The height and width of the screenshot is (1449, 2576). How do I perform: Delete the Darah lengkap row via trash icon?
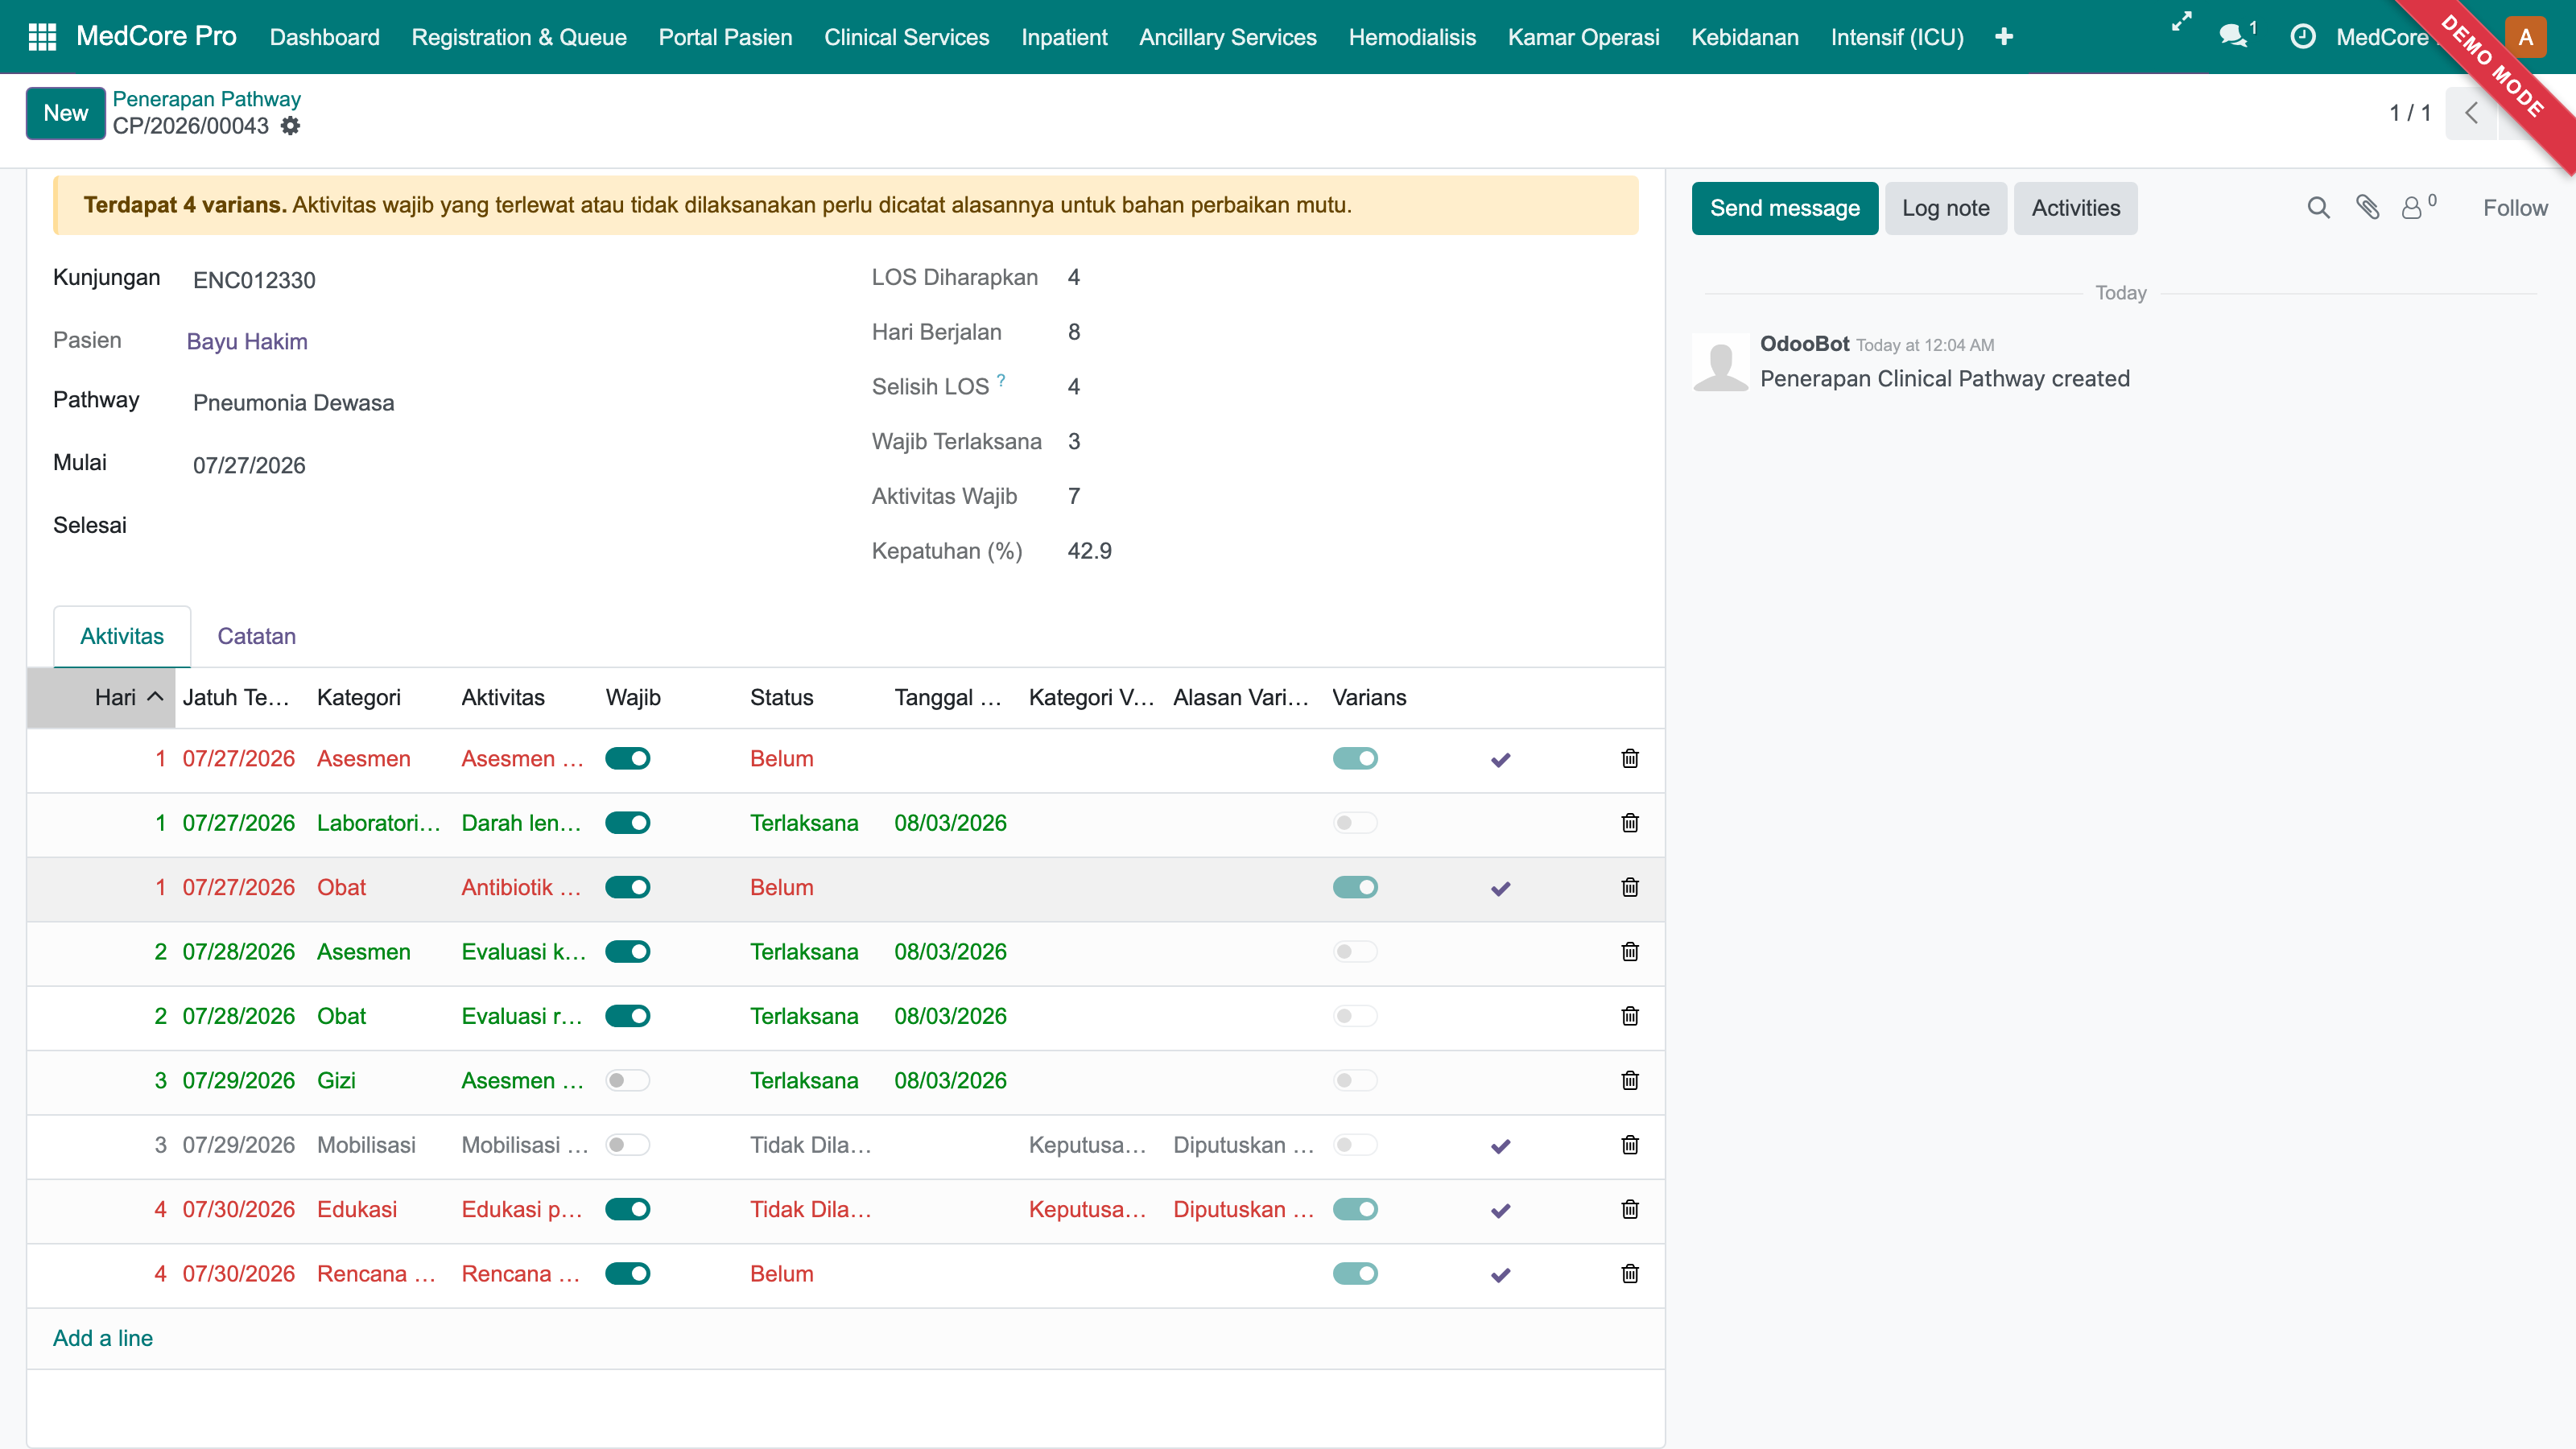coord(1630,823)
